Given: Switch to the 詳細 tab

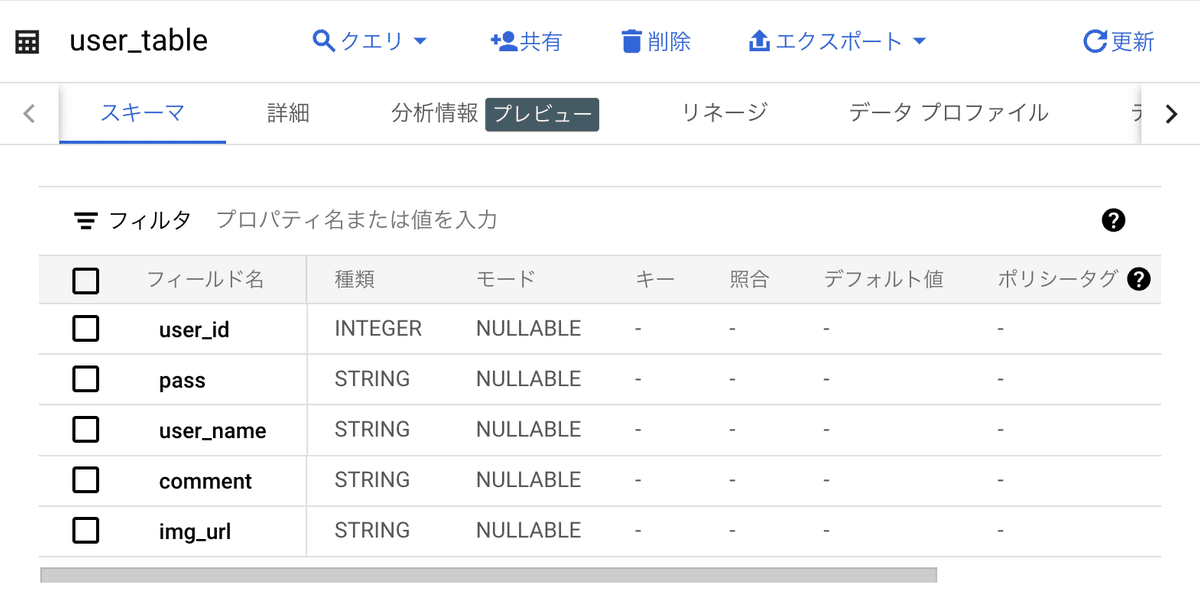Looking at the screenshot, I should (x=288, y=113).
